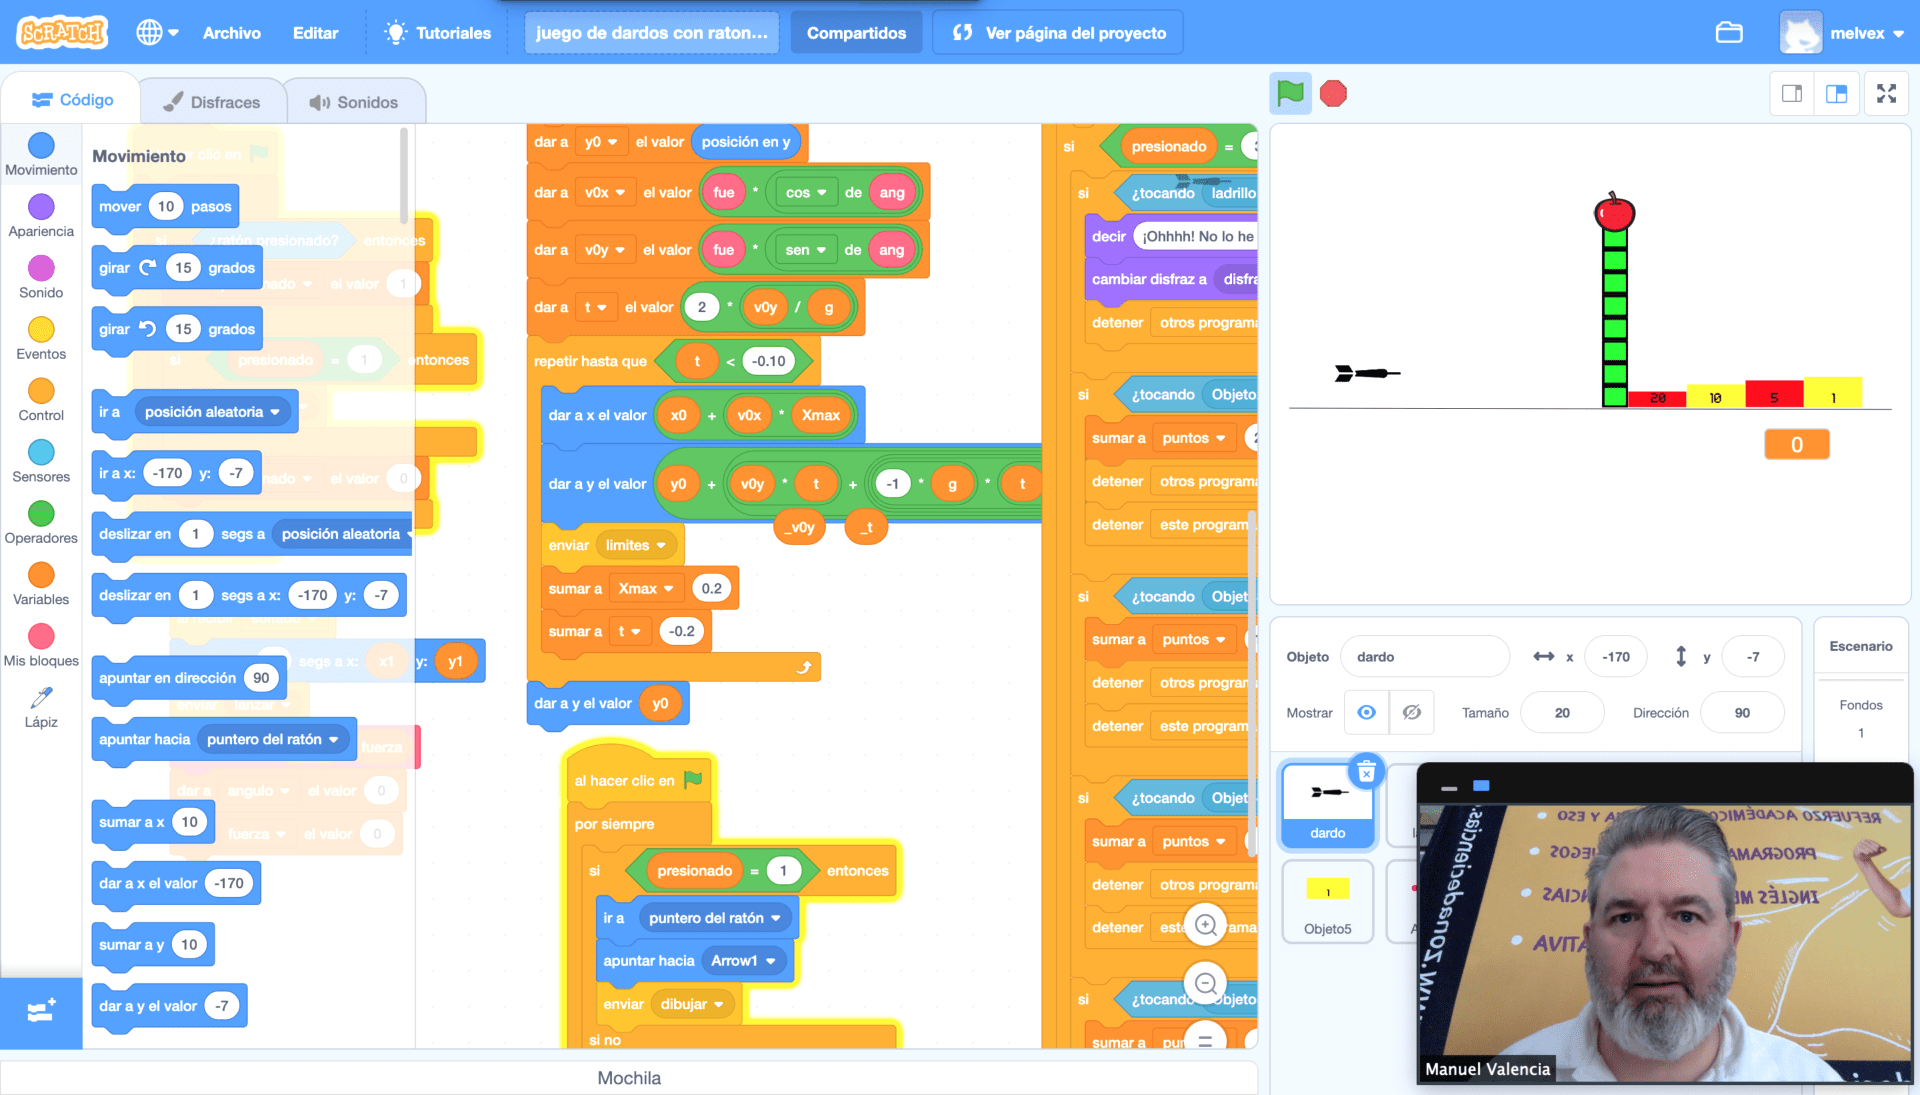Expand the melvex account menu
This screenshot has height=1095, width=1920.
1843,33
